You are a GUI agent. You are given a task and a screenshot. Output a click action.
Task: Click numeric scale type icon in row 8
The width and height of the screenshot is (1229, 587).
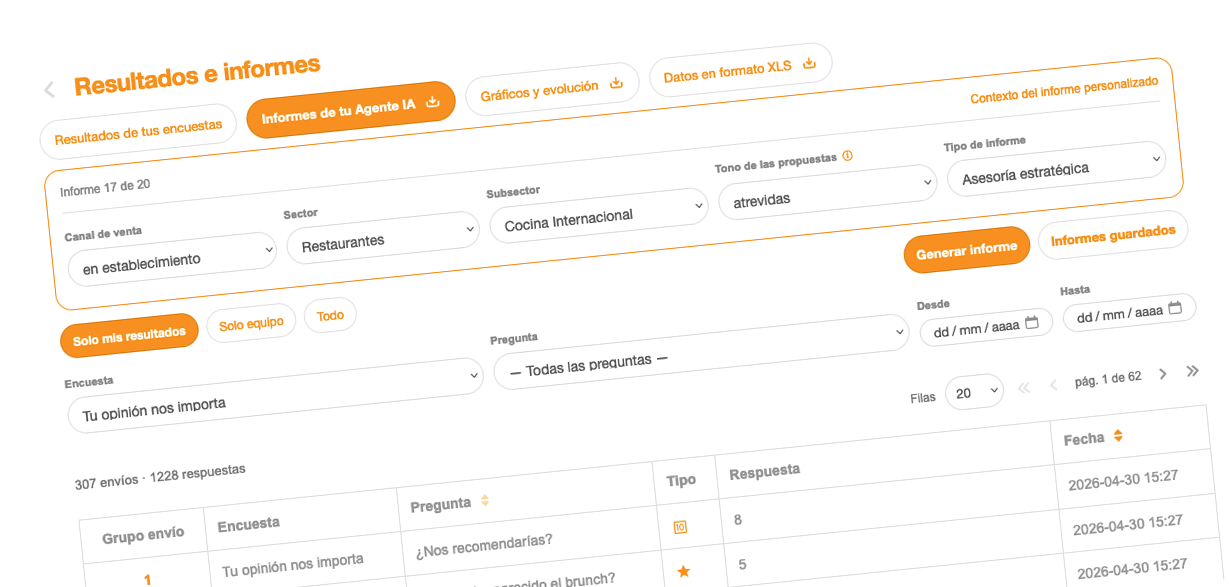681,526
